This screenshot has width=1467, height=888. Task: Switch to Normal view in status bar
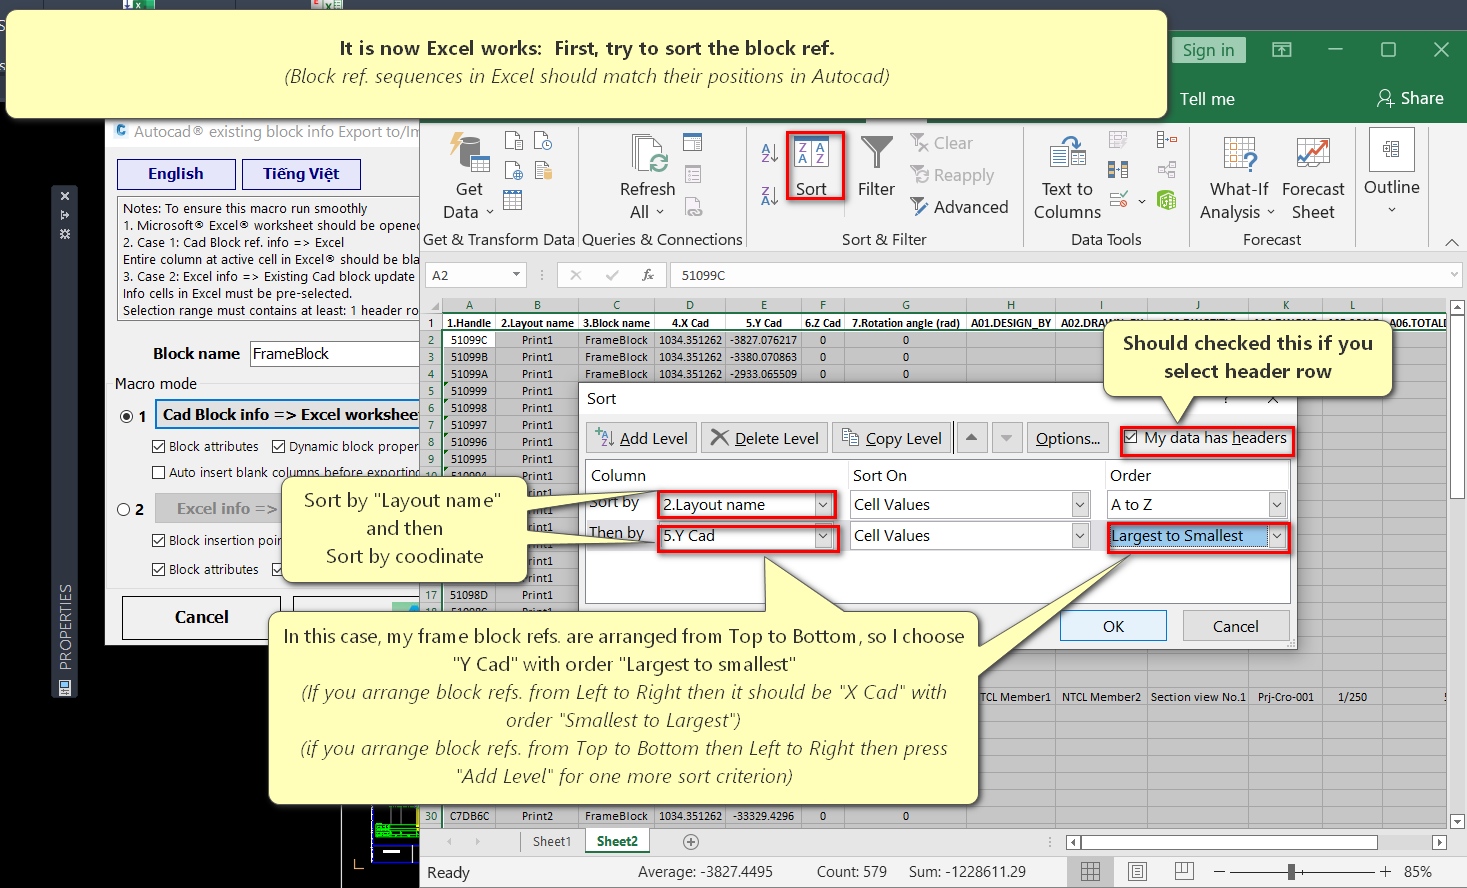click(1091, 872)
